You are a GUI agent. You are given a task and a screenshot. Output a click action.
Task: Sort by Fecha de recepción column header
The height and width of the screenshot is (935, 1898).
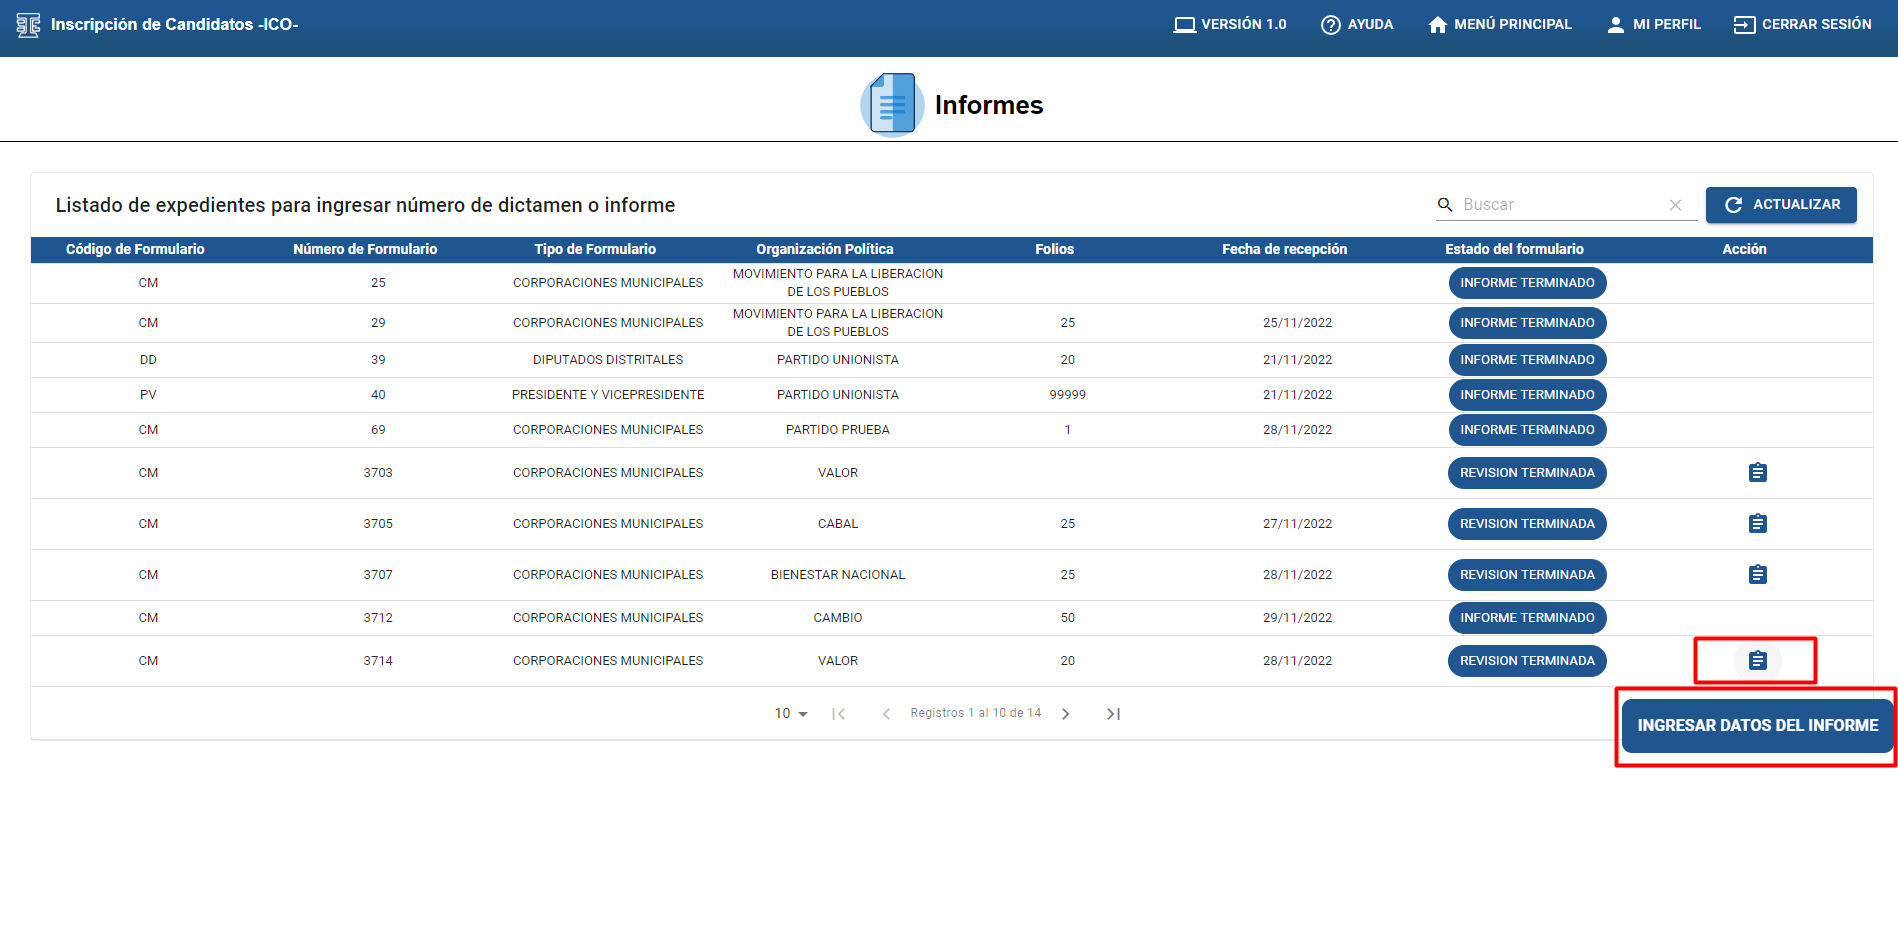[x=1284, y=249]
